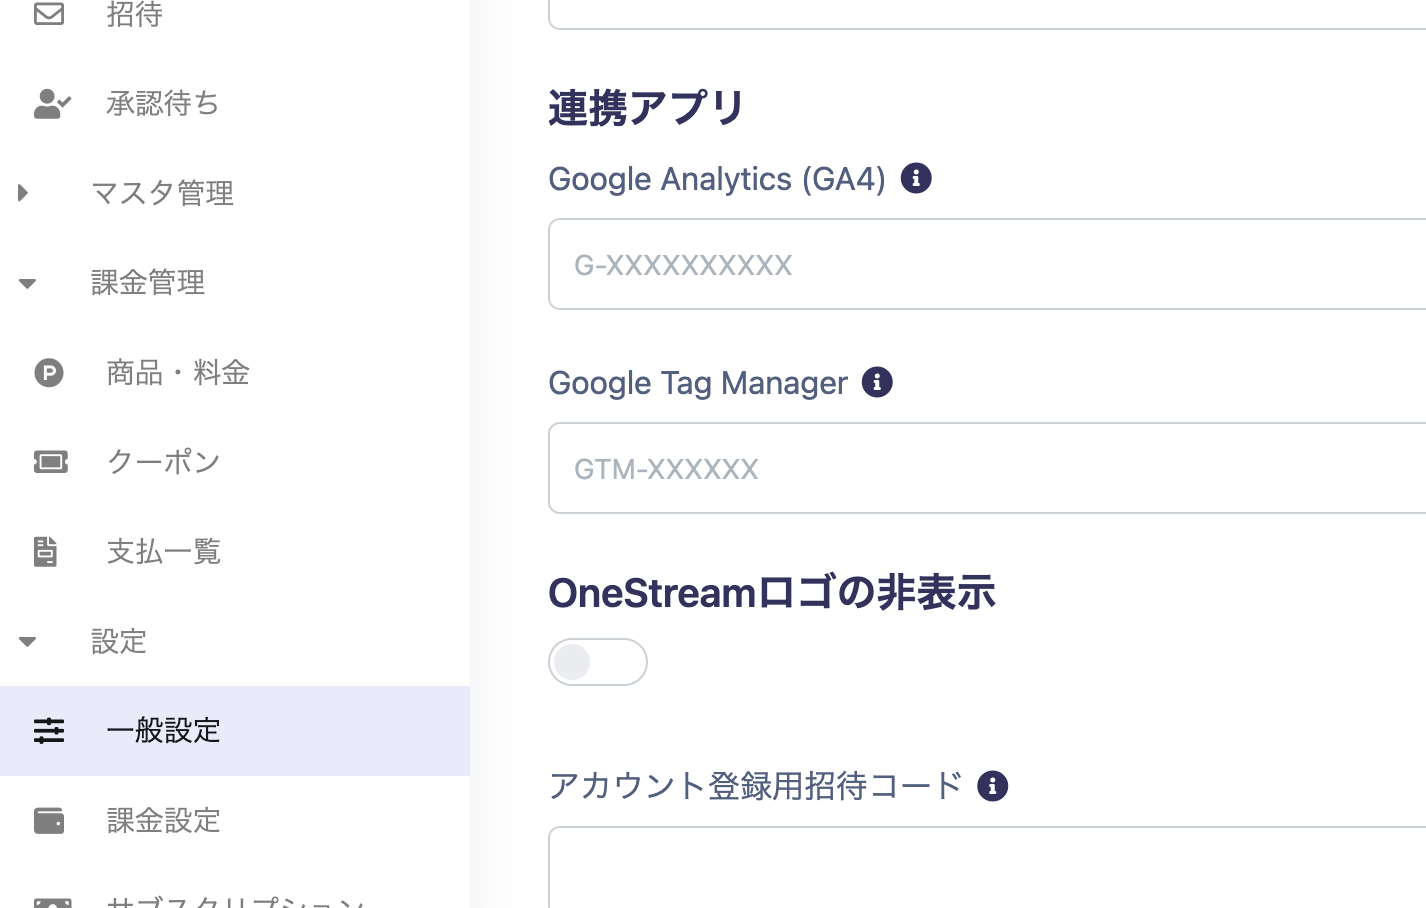1426x908 pixels.
Task: Select 支払一覧 in the sidebar
Action: pyautogui.click(x=164, y=552)
